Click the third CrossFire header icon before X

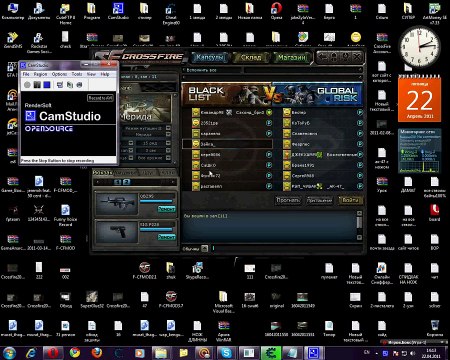[x=345, y=57]
